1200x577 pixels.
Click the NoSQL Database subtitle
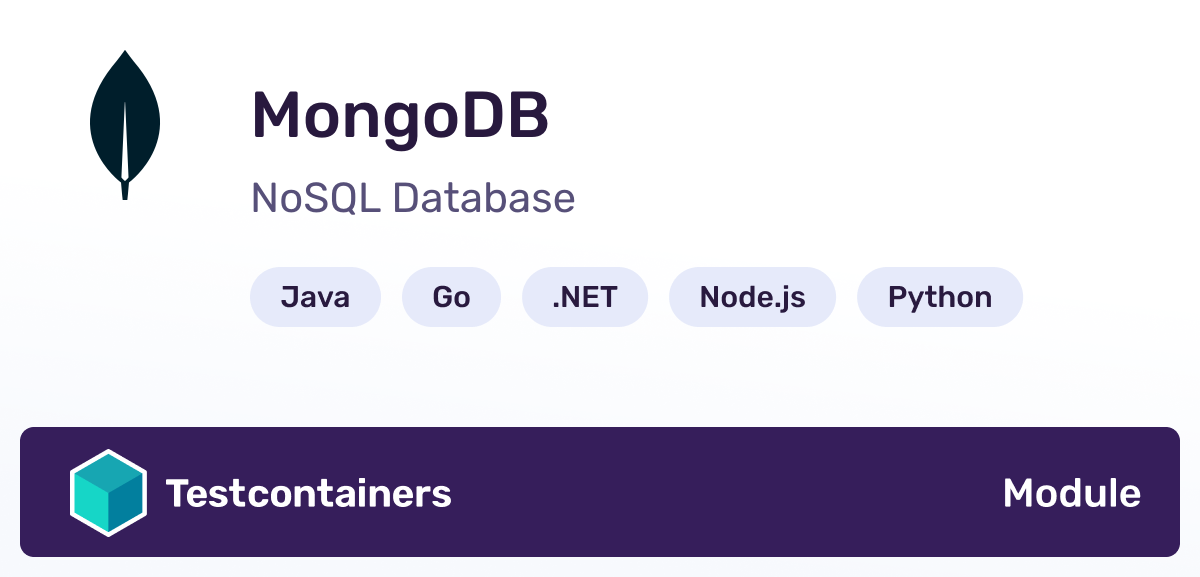click(x=413, y=198)
